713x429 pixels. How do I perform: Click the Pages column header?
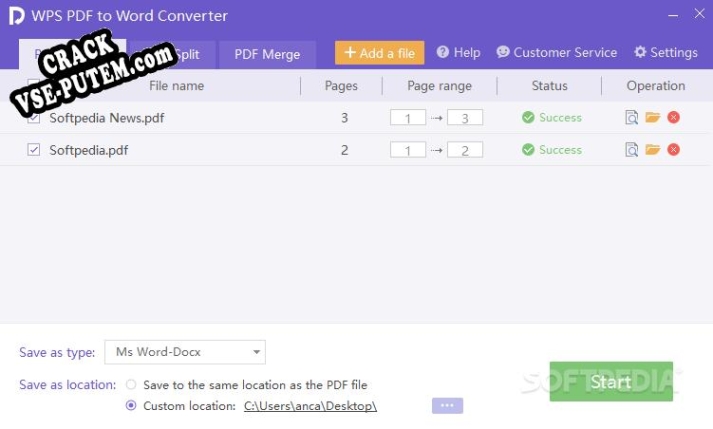(341, 86)
